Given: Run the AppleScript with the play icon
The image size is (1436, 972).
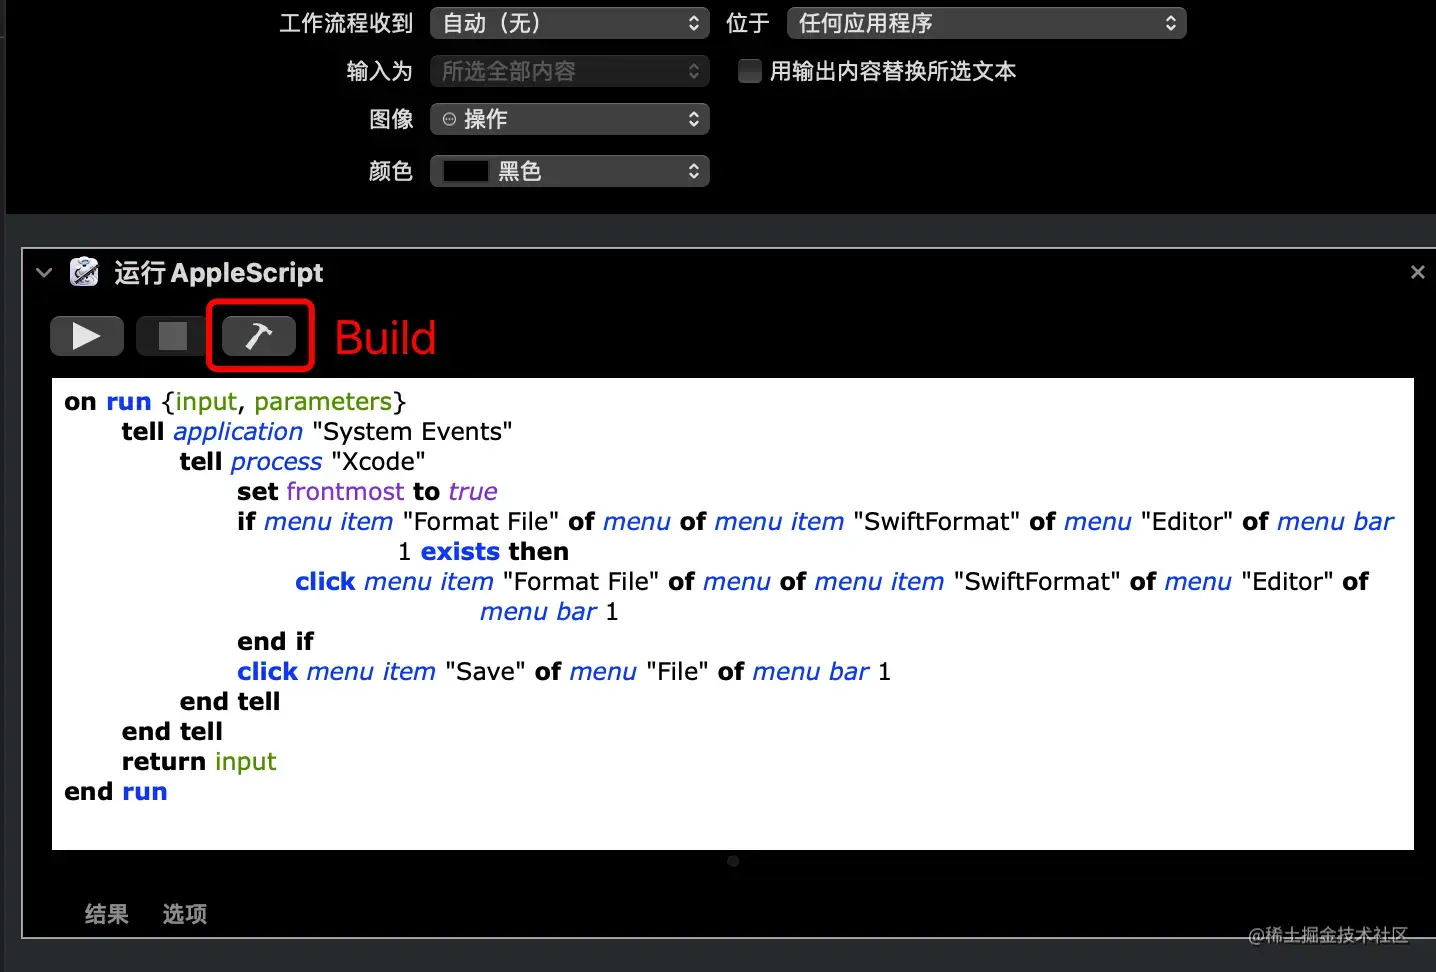Looking at the screenshot, I should coord(86,336).
